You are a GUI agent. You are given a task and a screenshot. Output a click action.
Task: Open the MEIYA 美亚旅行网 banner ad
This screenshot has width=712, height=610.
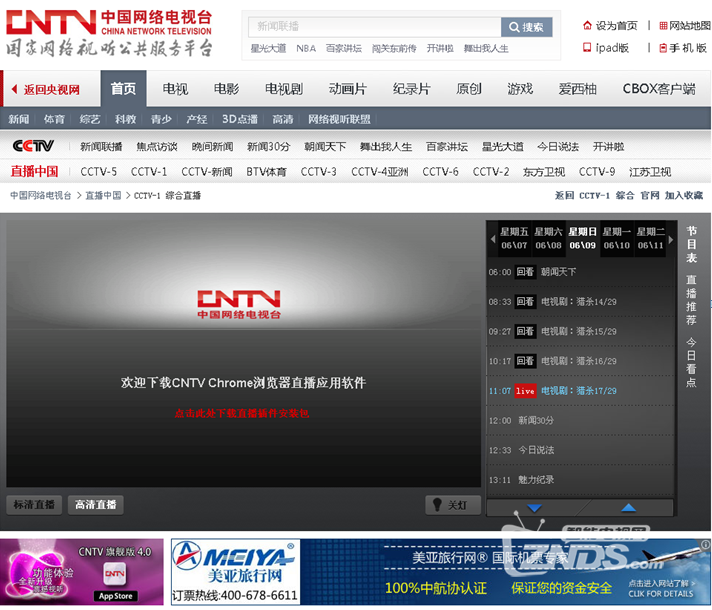tap(441, 572)
